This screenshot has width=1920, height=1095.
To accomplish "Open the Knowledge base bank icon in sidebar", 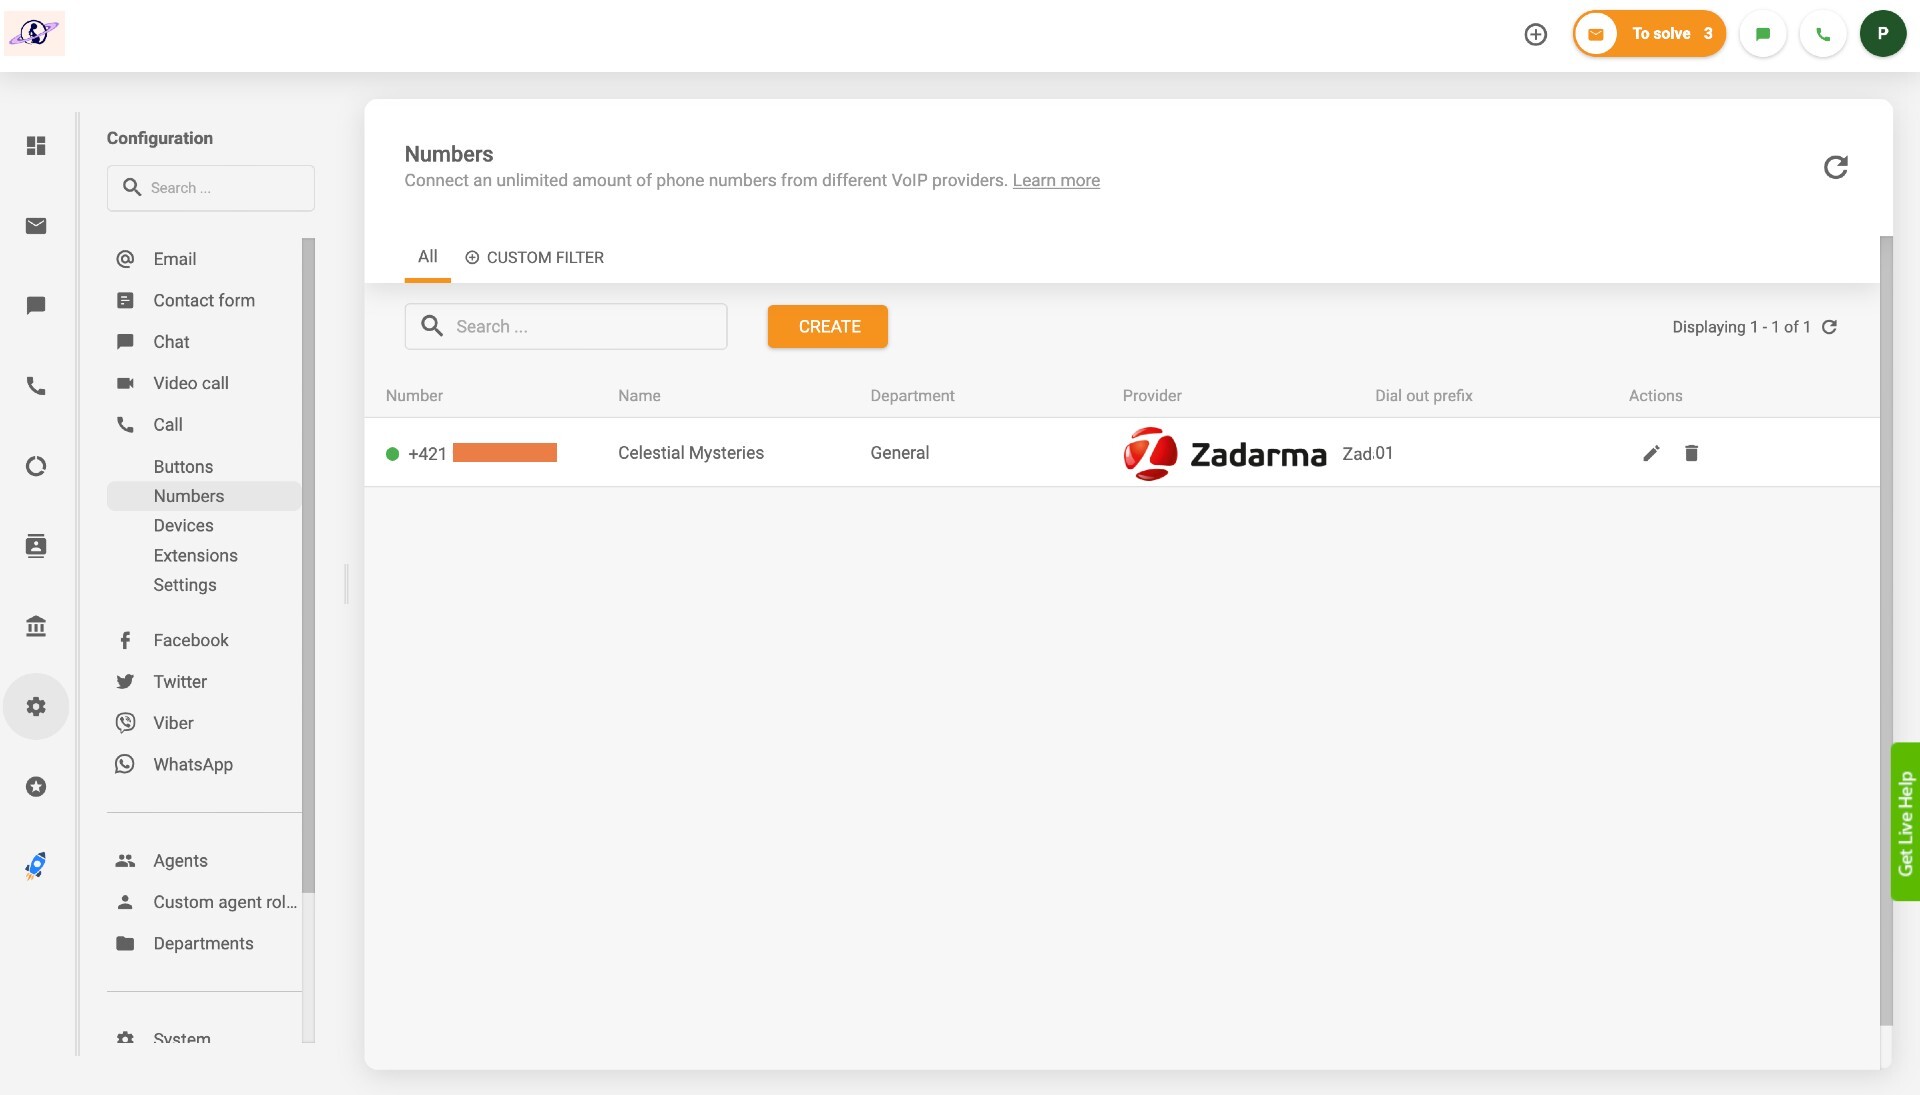I will tap(36, 626).
